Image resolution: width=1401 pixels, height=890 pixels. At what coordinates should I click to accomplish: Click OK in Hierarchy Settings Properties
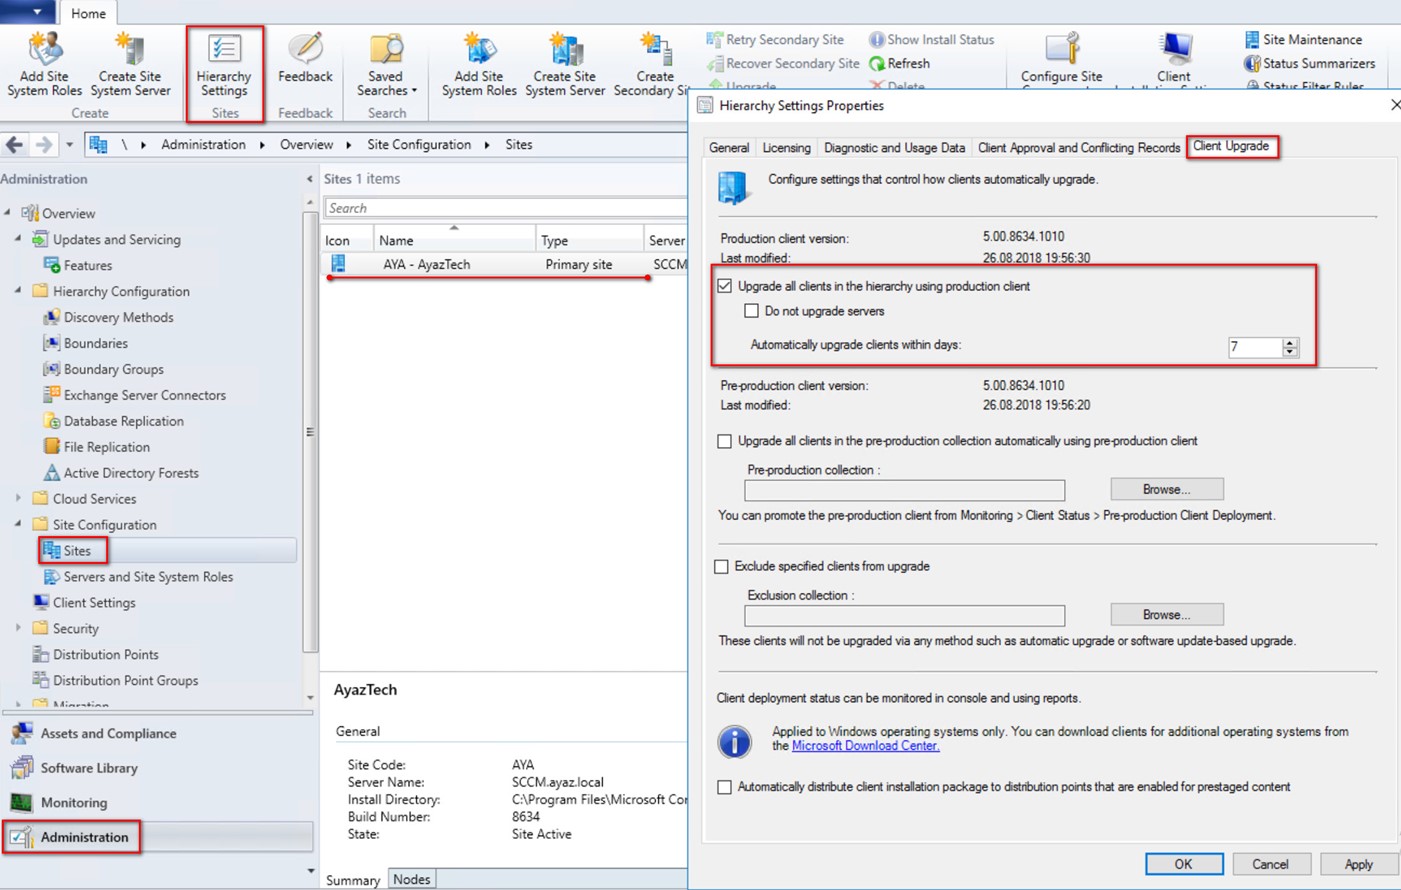[x=1184, y=864]
